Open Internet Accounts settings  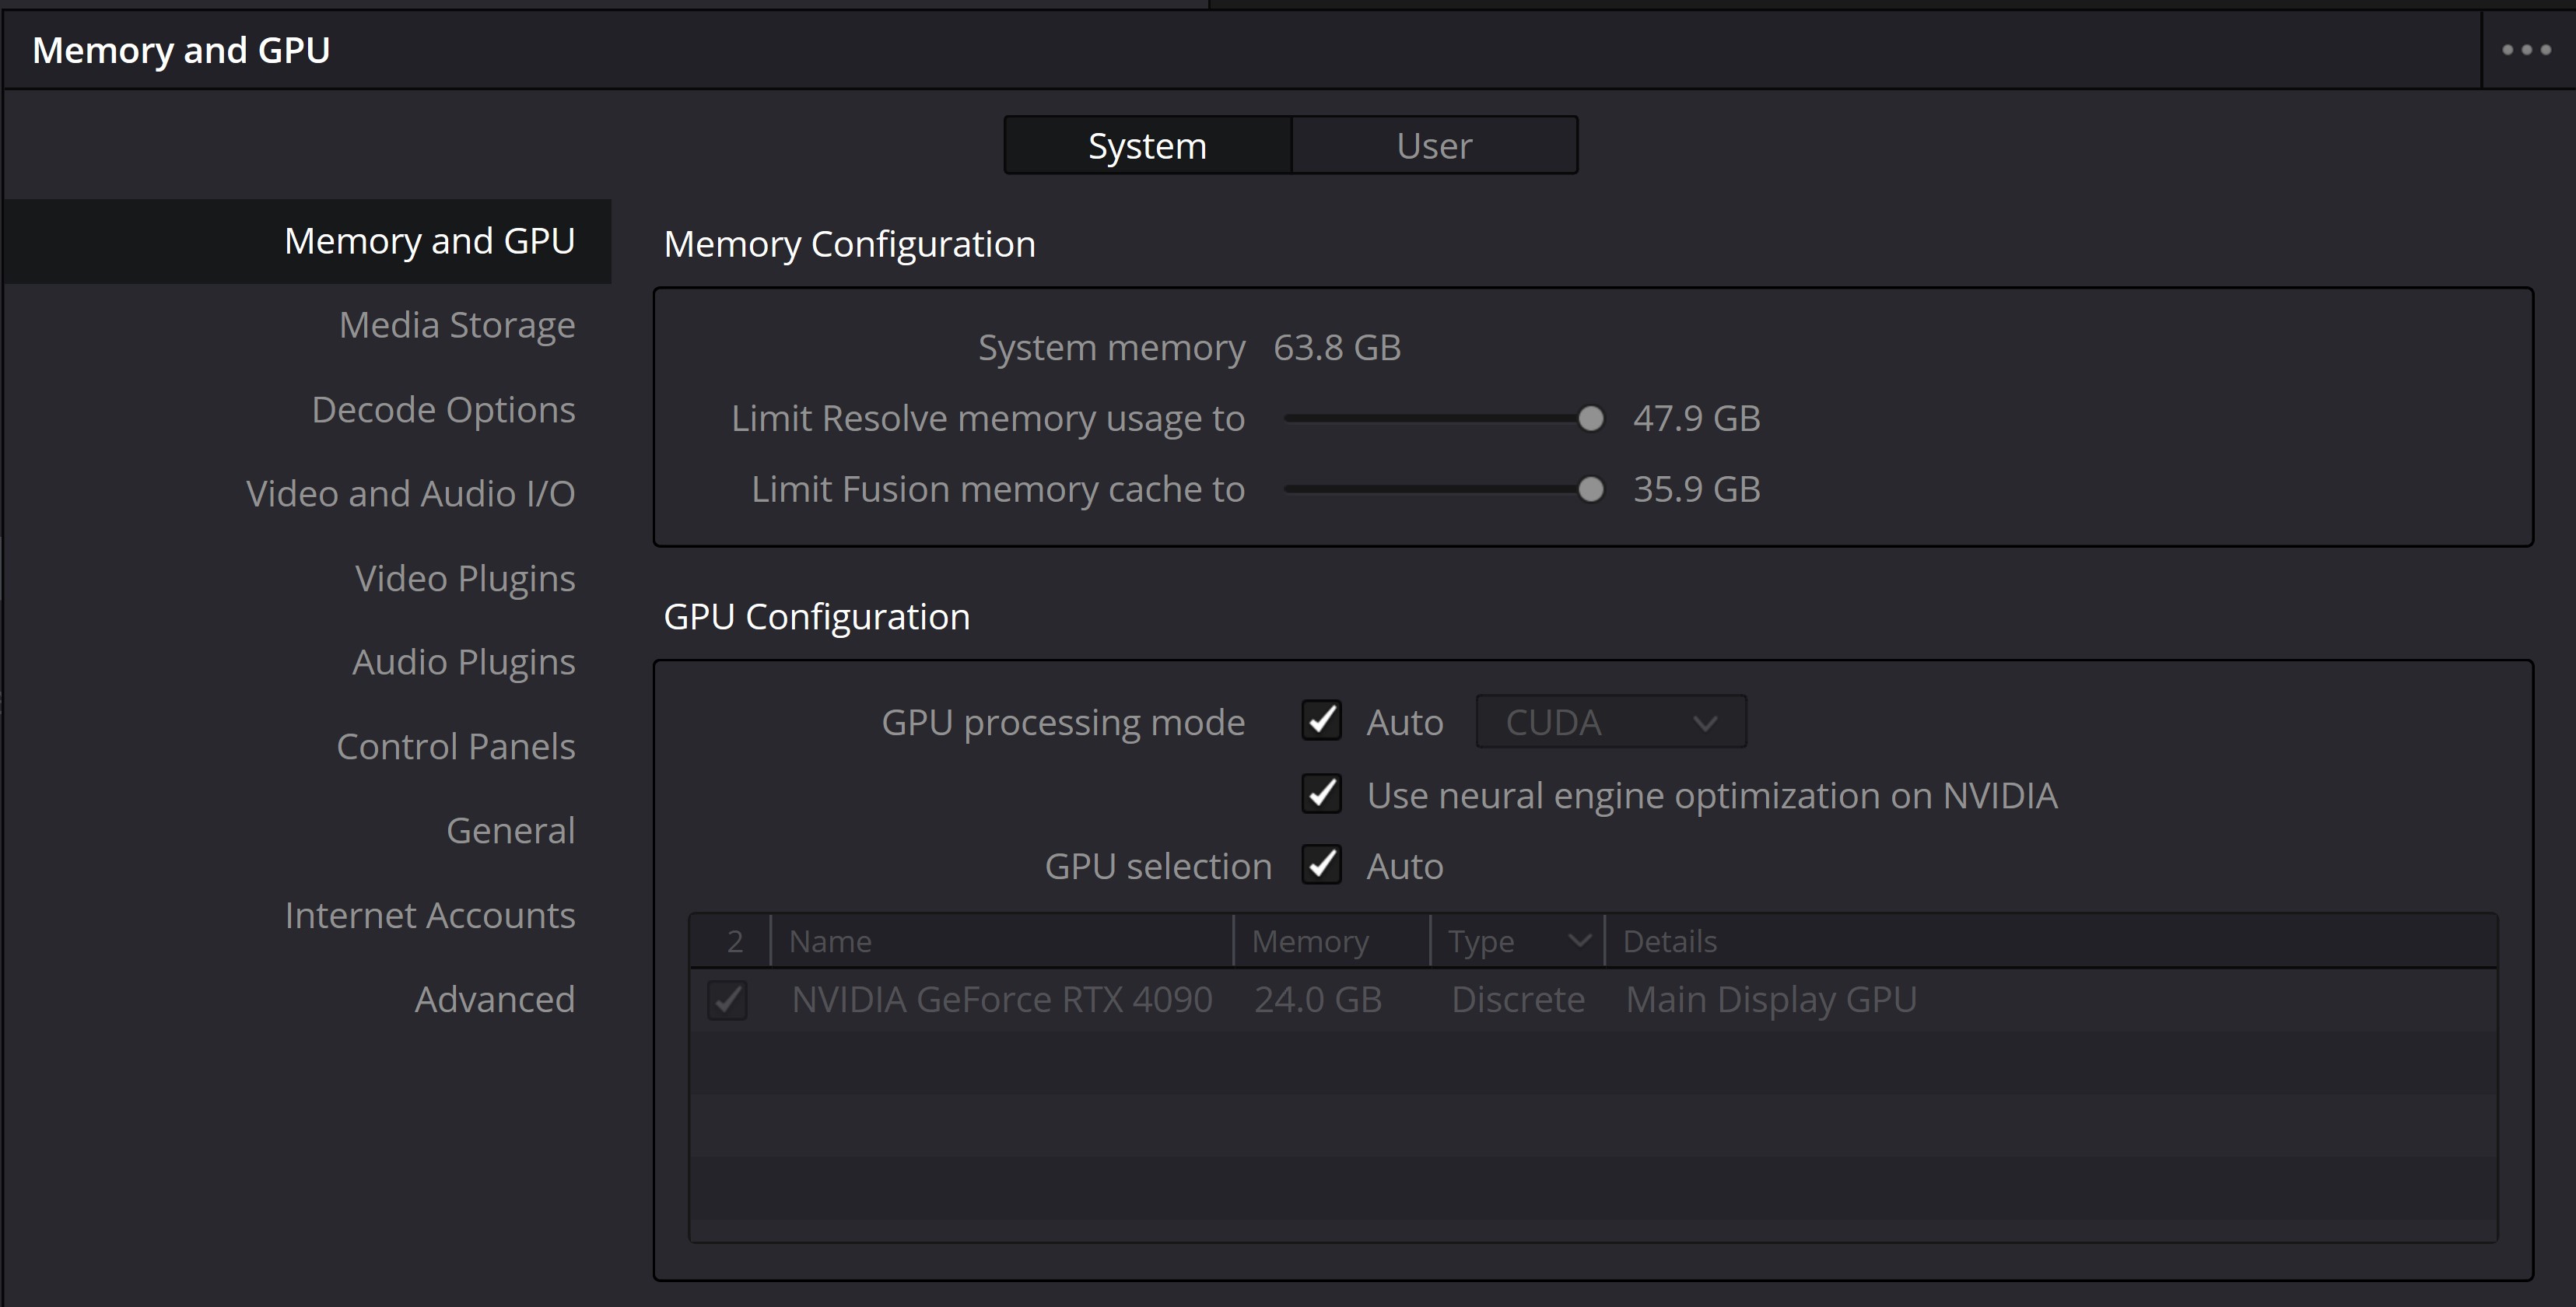[x=430, y=916]
